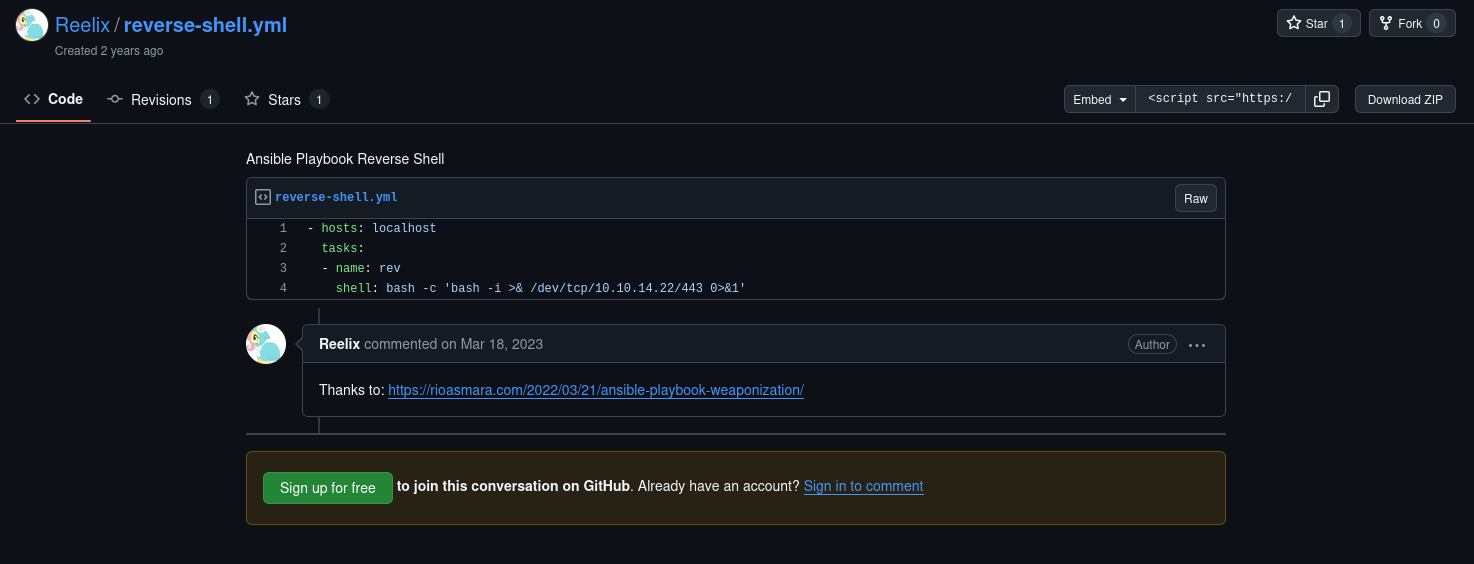Switch to the Code tab
This screenshot has height=564, width=1474.
click(x=53, y=99)
